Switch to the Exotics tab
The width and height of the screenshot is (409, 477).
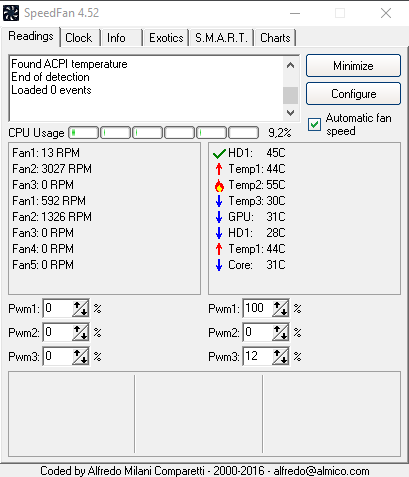166,38
